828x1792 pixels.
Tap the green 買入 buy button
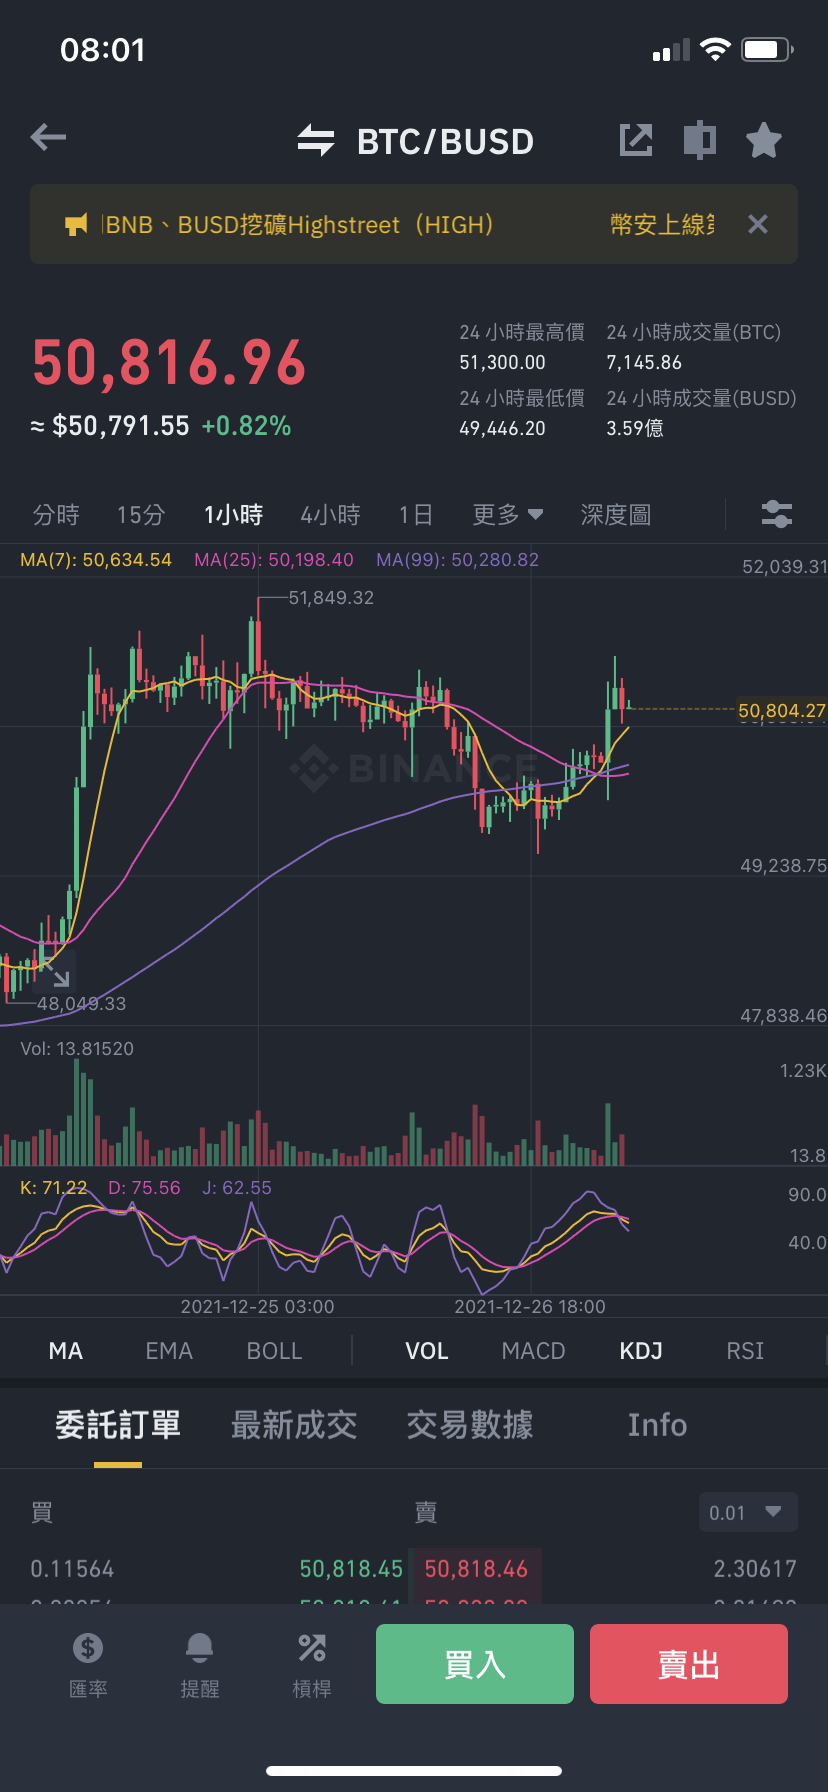pyautogui.click(x=475, y=1664)
